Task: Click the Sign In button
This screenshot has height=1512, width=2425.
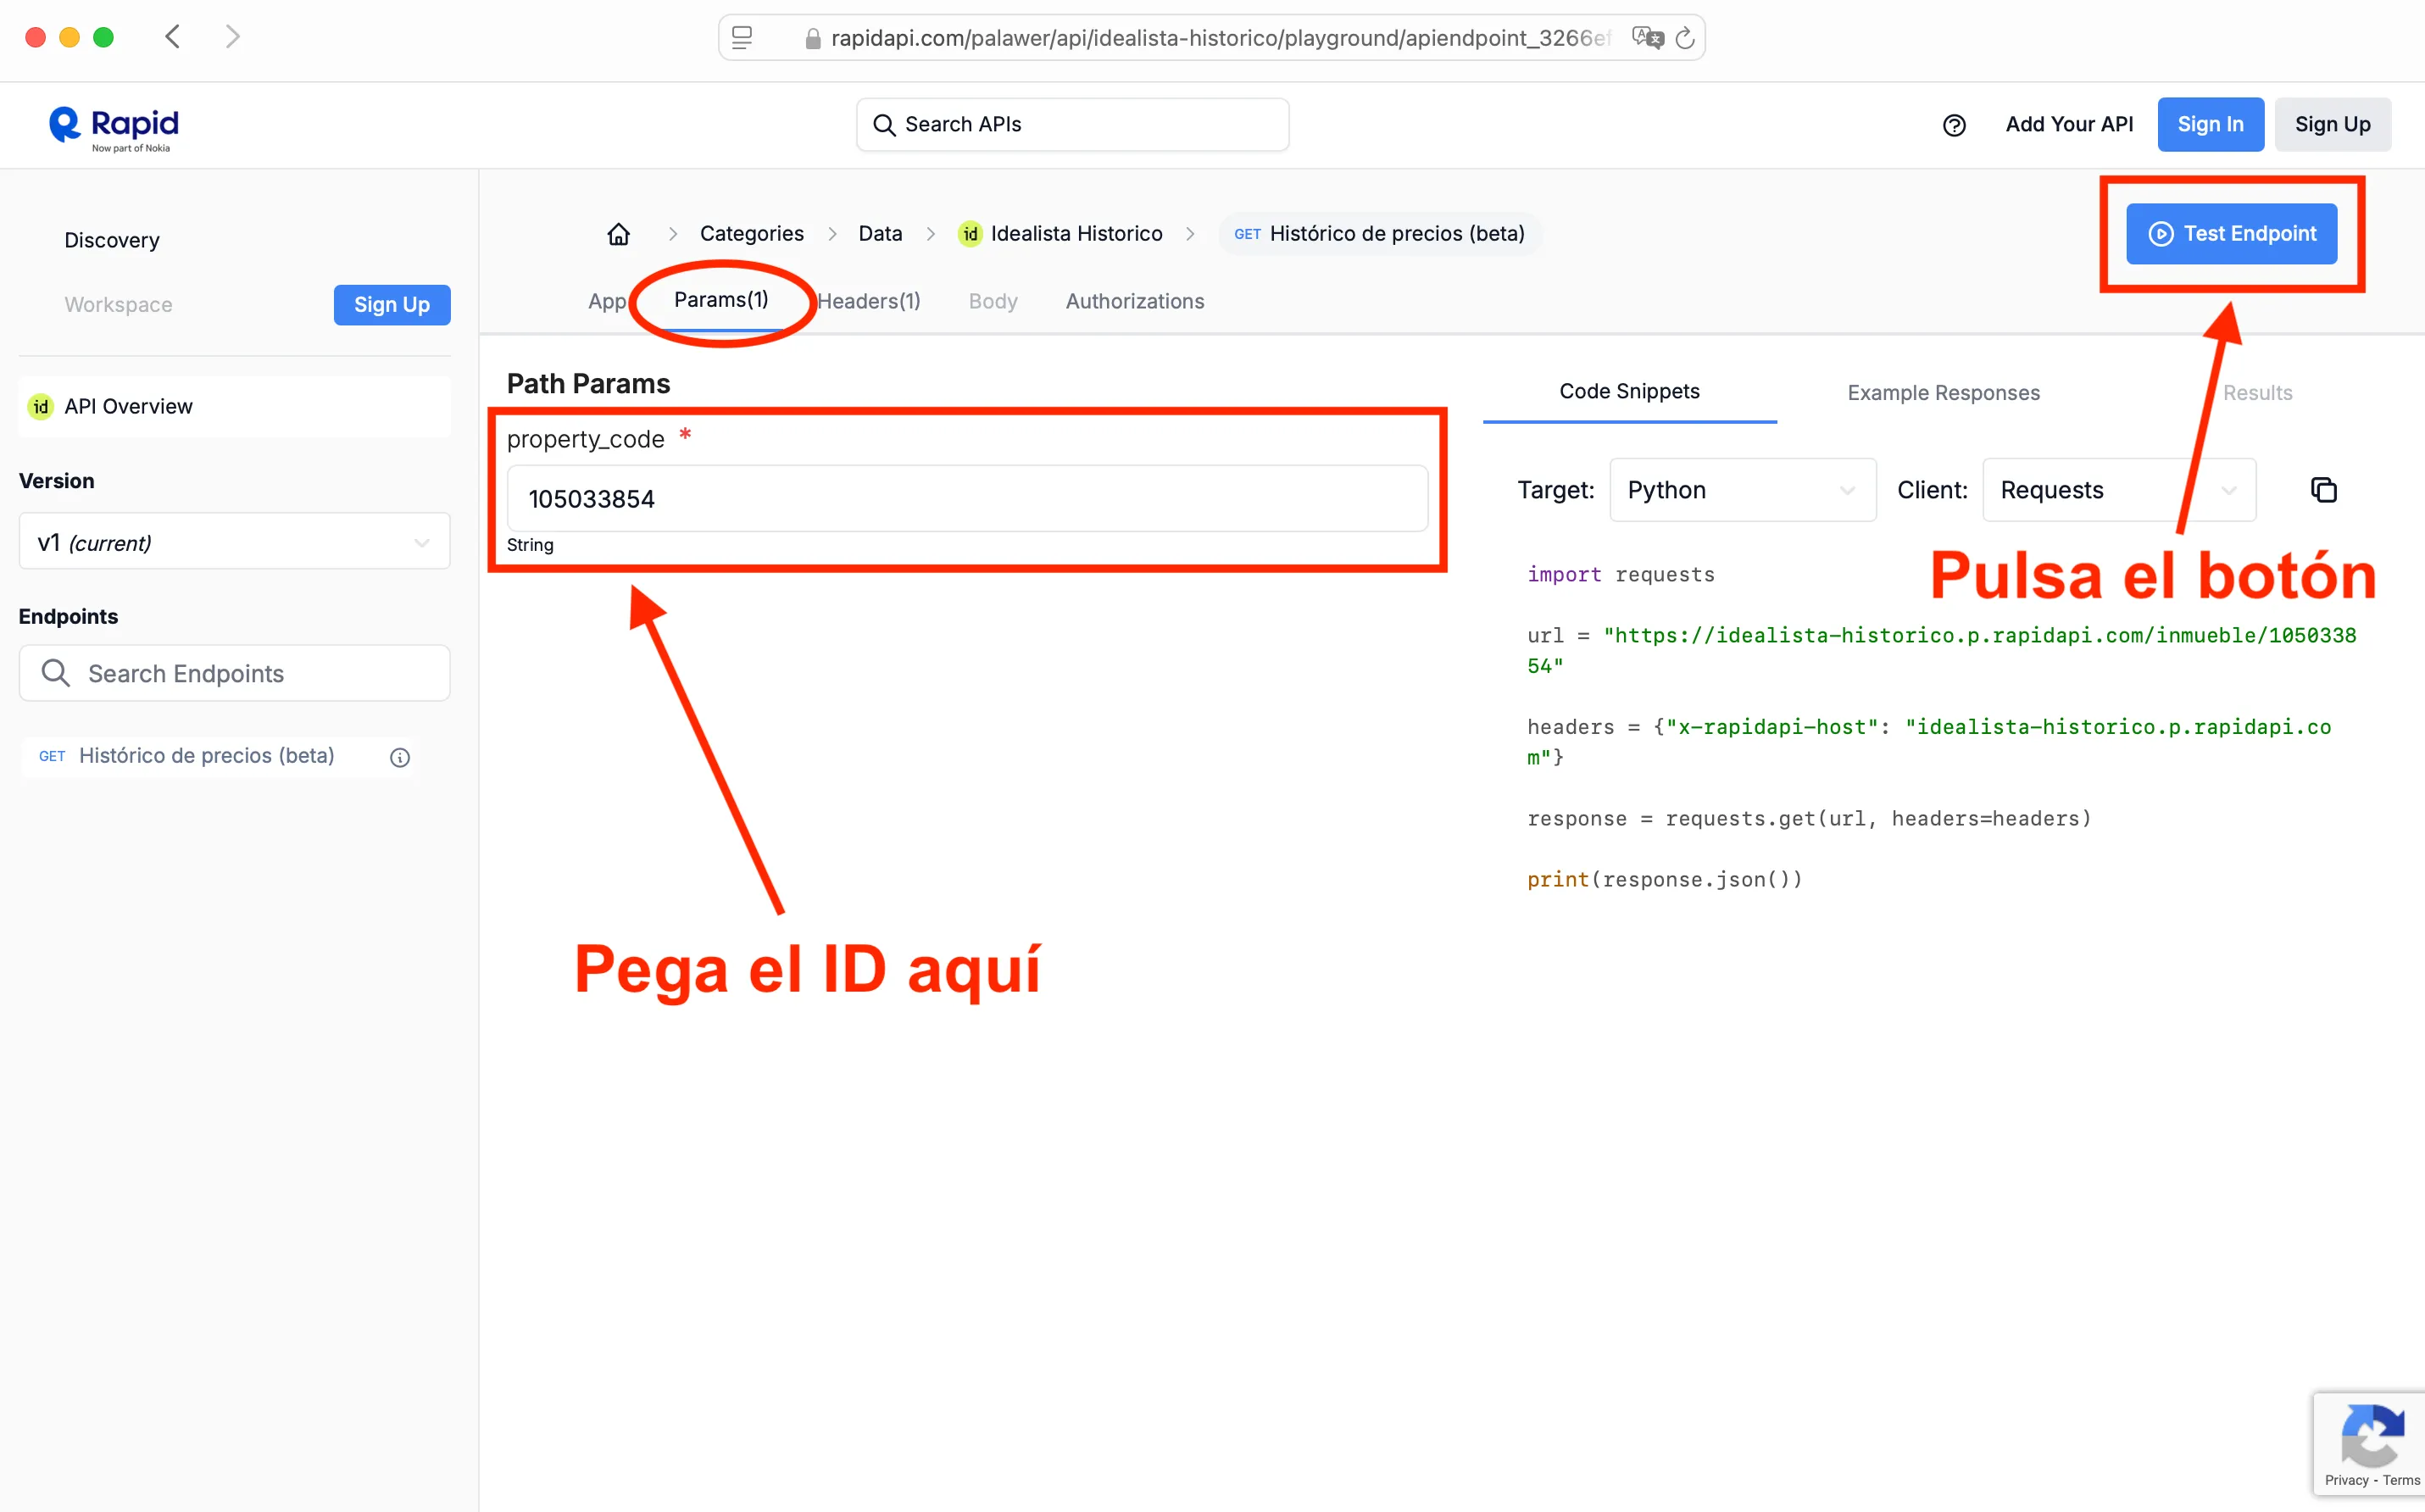Action: point(2210,125)
